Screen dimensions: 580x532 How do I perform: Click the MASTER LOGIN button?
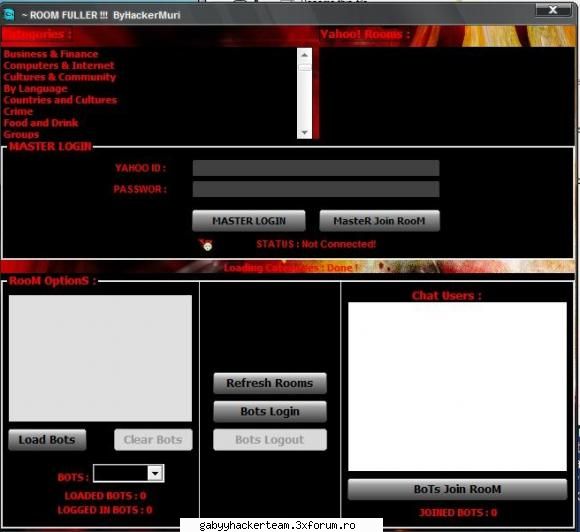tap(249, 221)
